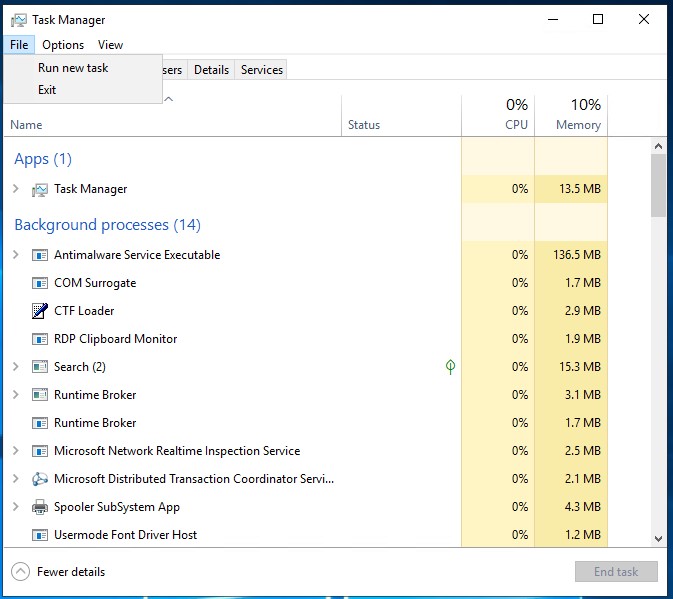The width and height of the screenshot is (673, 599).
Task: Click the scrollbar down arrow
Action: click(658, 538)
